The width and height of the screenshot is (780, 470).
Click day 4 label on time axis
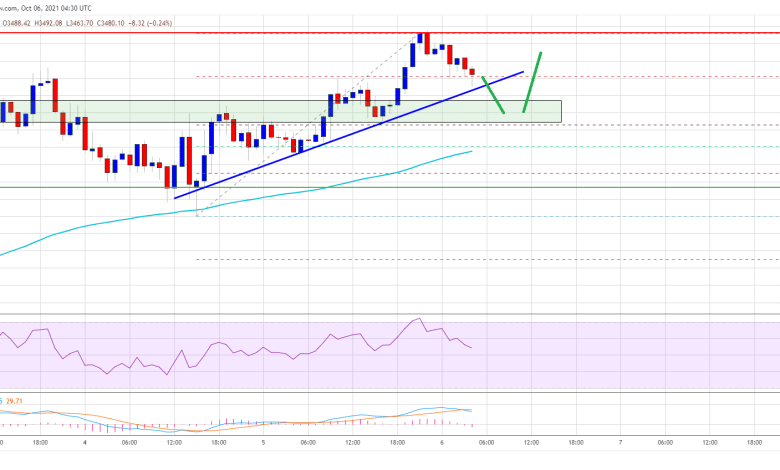tap(85, 441)
